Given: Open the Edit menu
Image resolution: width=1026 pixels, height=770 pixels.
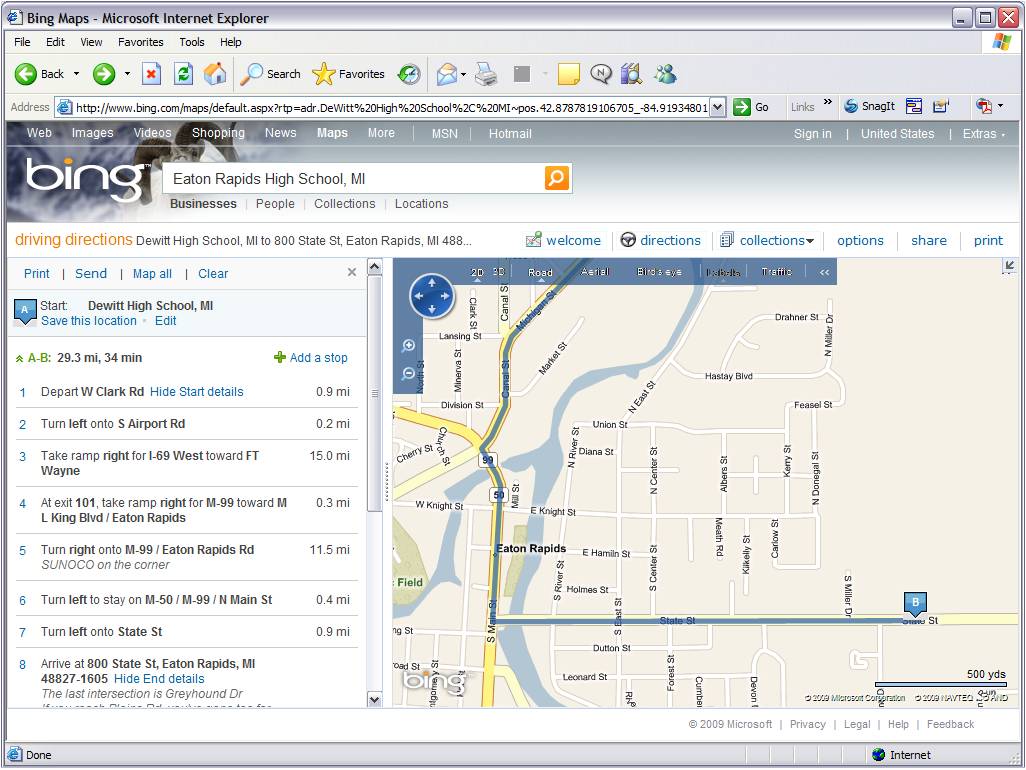Looking at the screenshot, I should 55,42.
